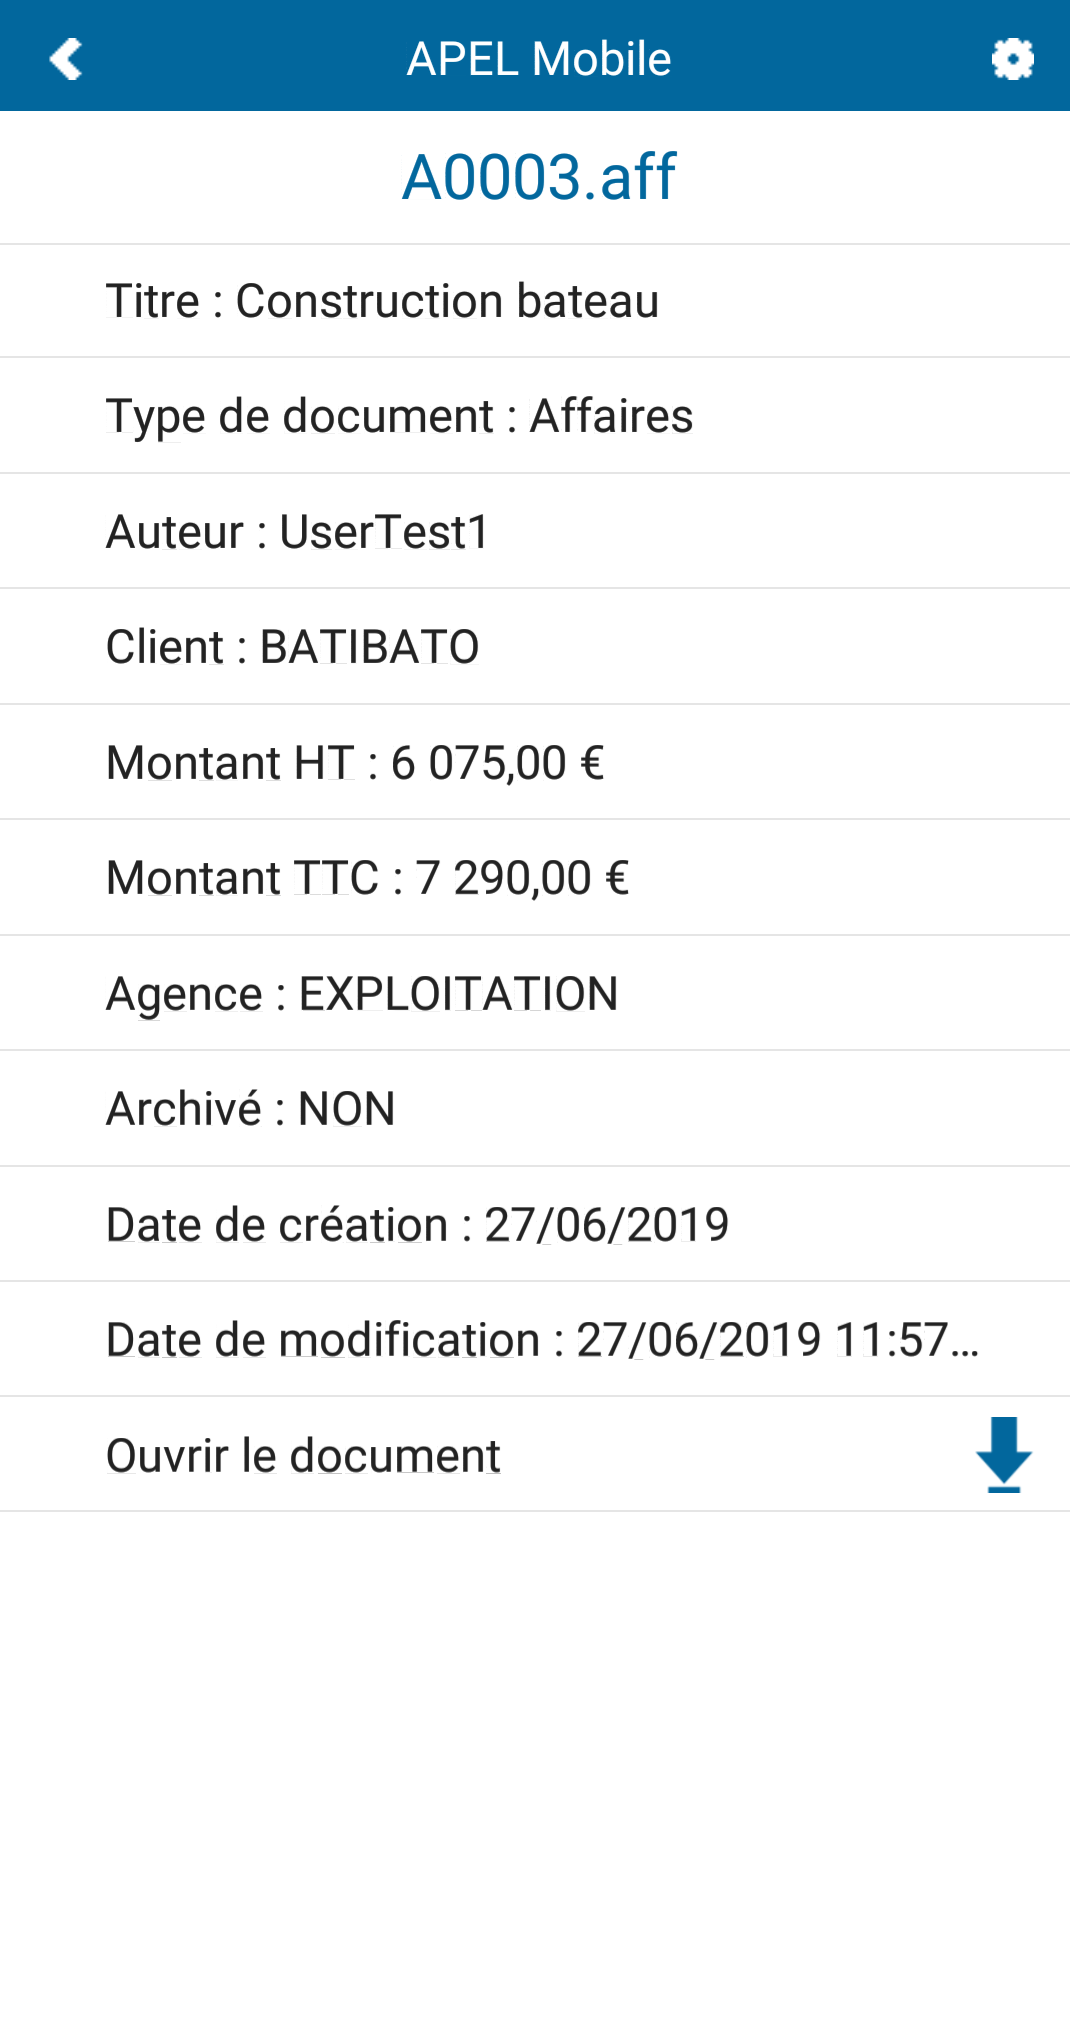The width and height of the screenshot is (1070, 2030).
Task: Tap the Construction bateau title text
Action: (x=447, y=301)
